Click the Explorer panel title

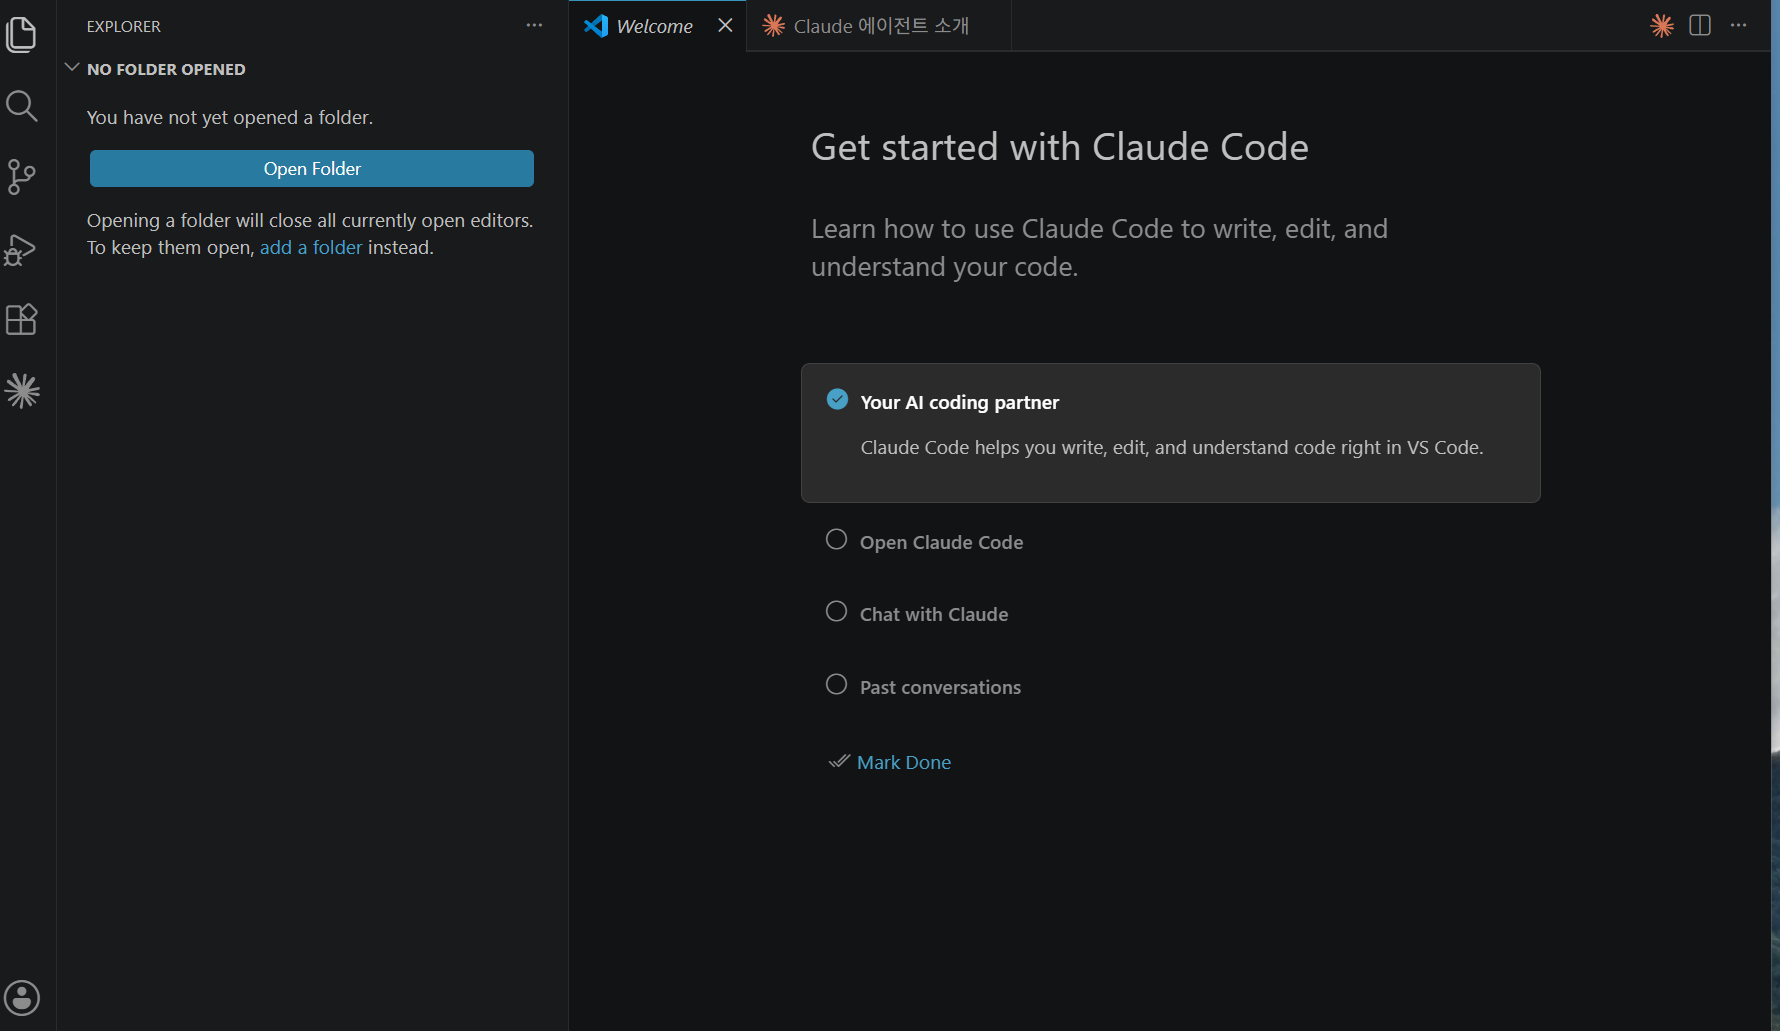[124, 27]
